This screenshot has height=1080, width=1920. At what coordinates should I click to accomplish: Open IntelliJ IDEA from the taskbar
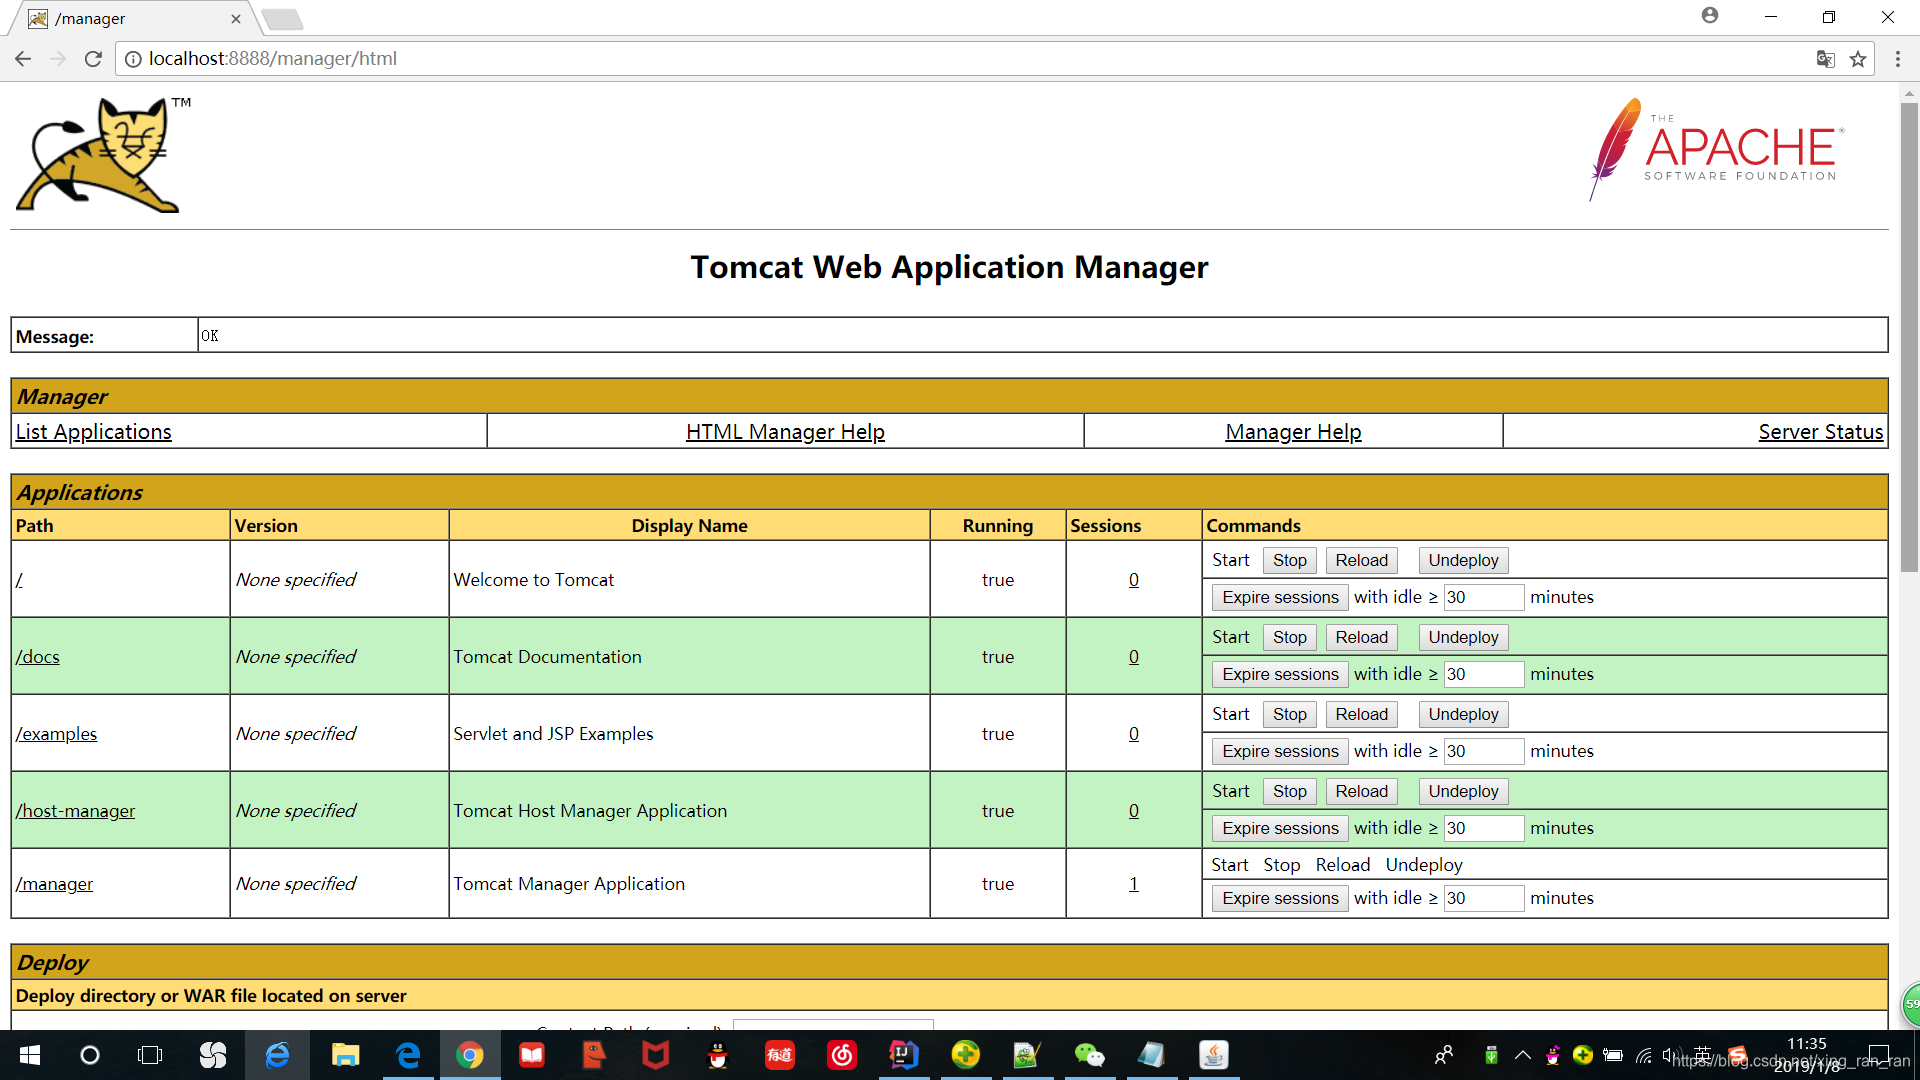tap(904, 1055)
